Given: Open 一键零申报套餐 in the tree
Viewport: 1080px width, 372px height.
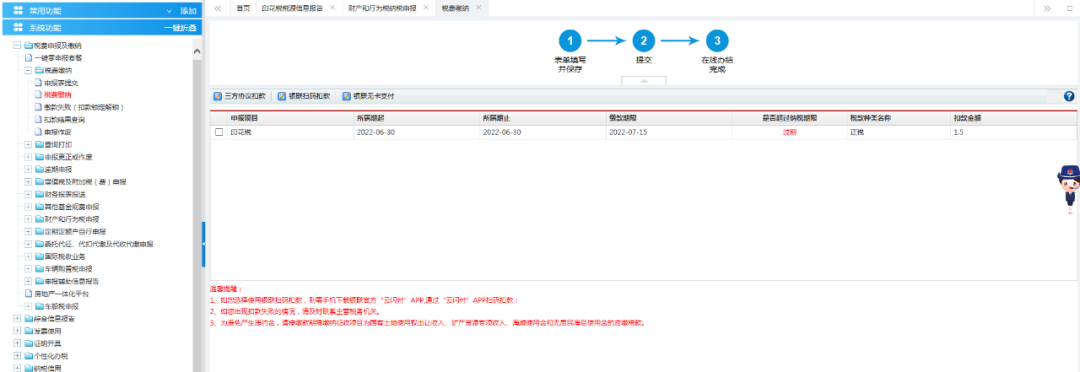Looking at the screenshot, I should 59,58.
